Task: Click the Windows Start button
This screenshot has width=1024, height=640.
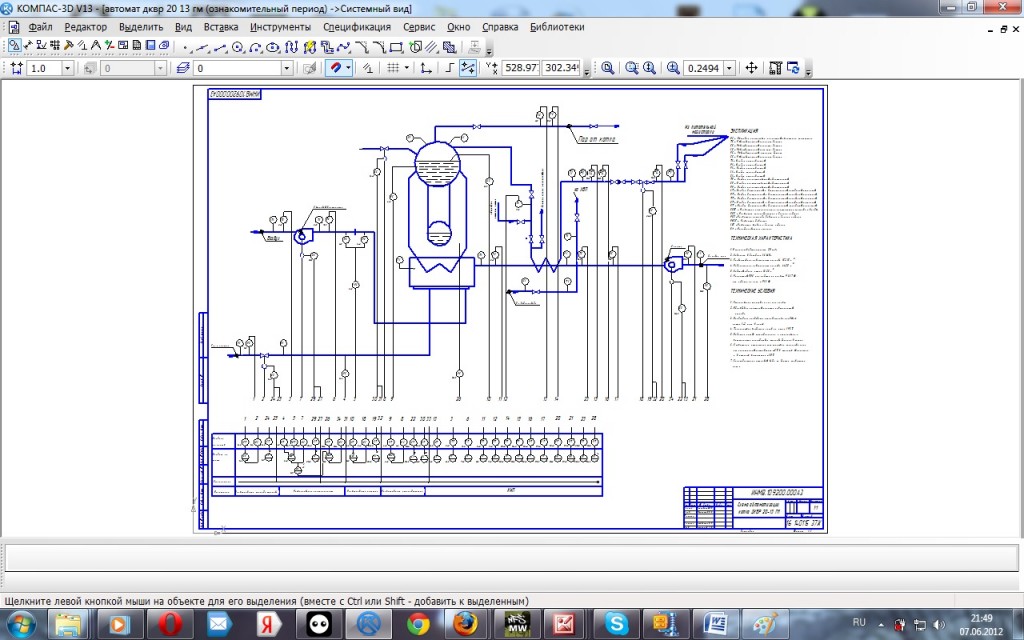Action: coord(22,624)
